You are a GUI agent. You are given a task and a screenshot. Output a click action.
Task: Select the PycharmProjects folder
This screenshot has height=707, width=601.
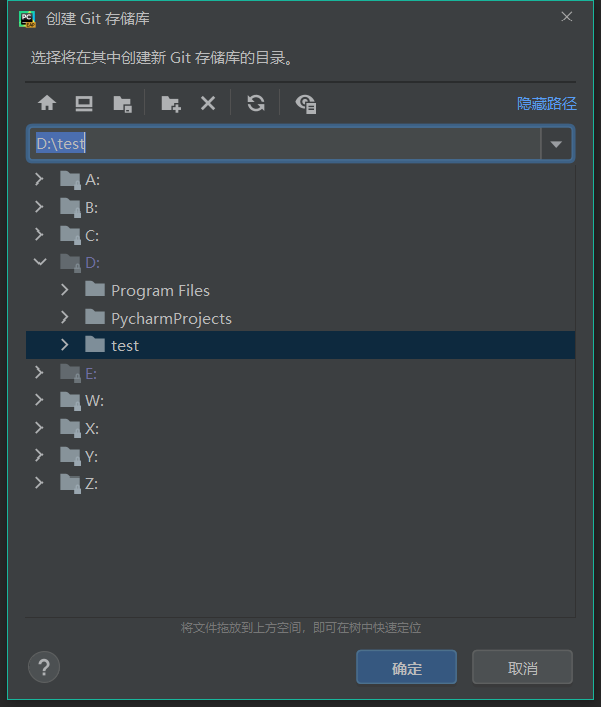pos(300,318)
